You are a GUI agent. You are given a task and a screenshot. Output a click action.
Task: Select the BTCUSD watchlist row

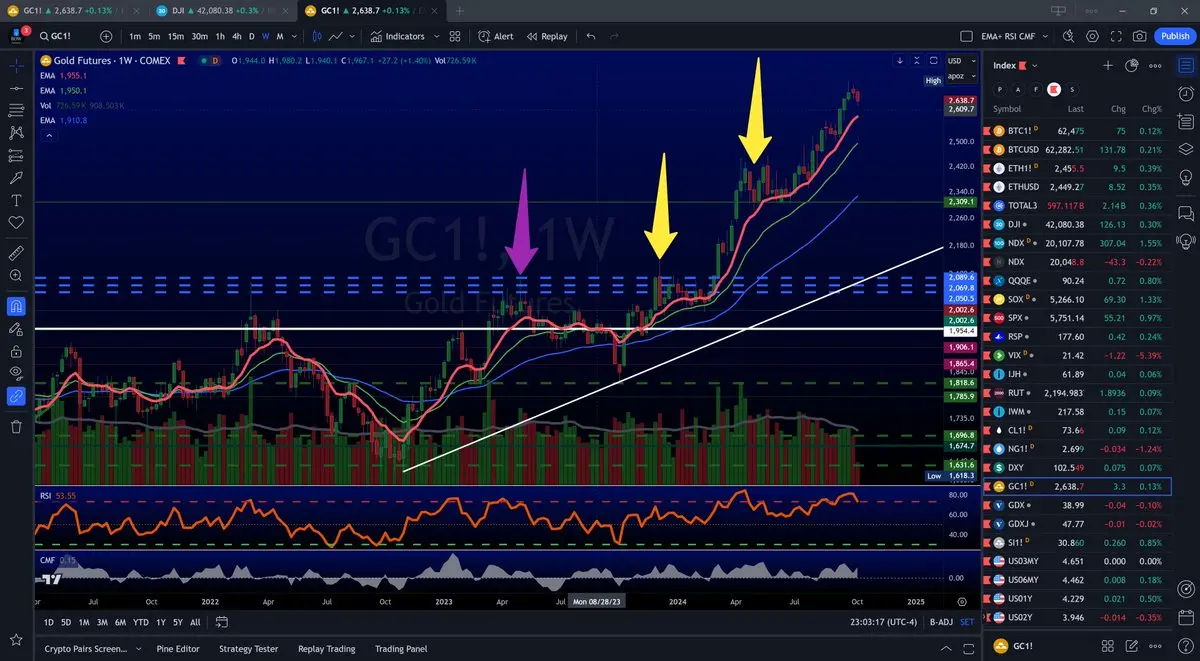pyautogui.click(x=1077, y=149)
